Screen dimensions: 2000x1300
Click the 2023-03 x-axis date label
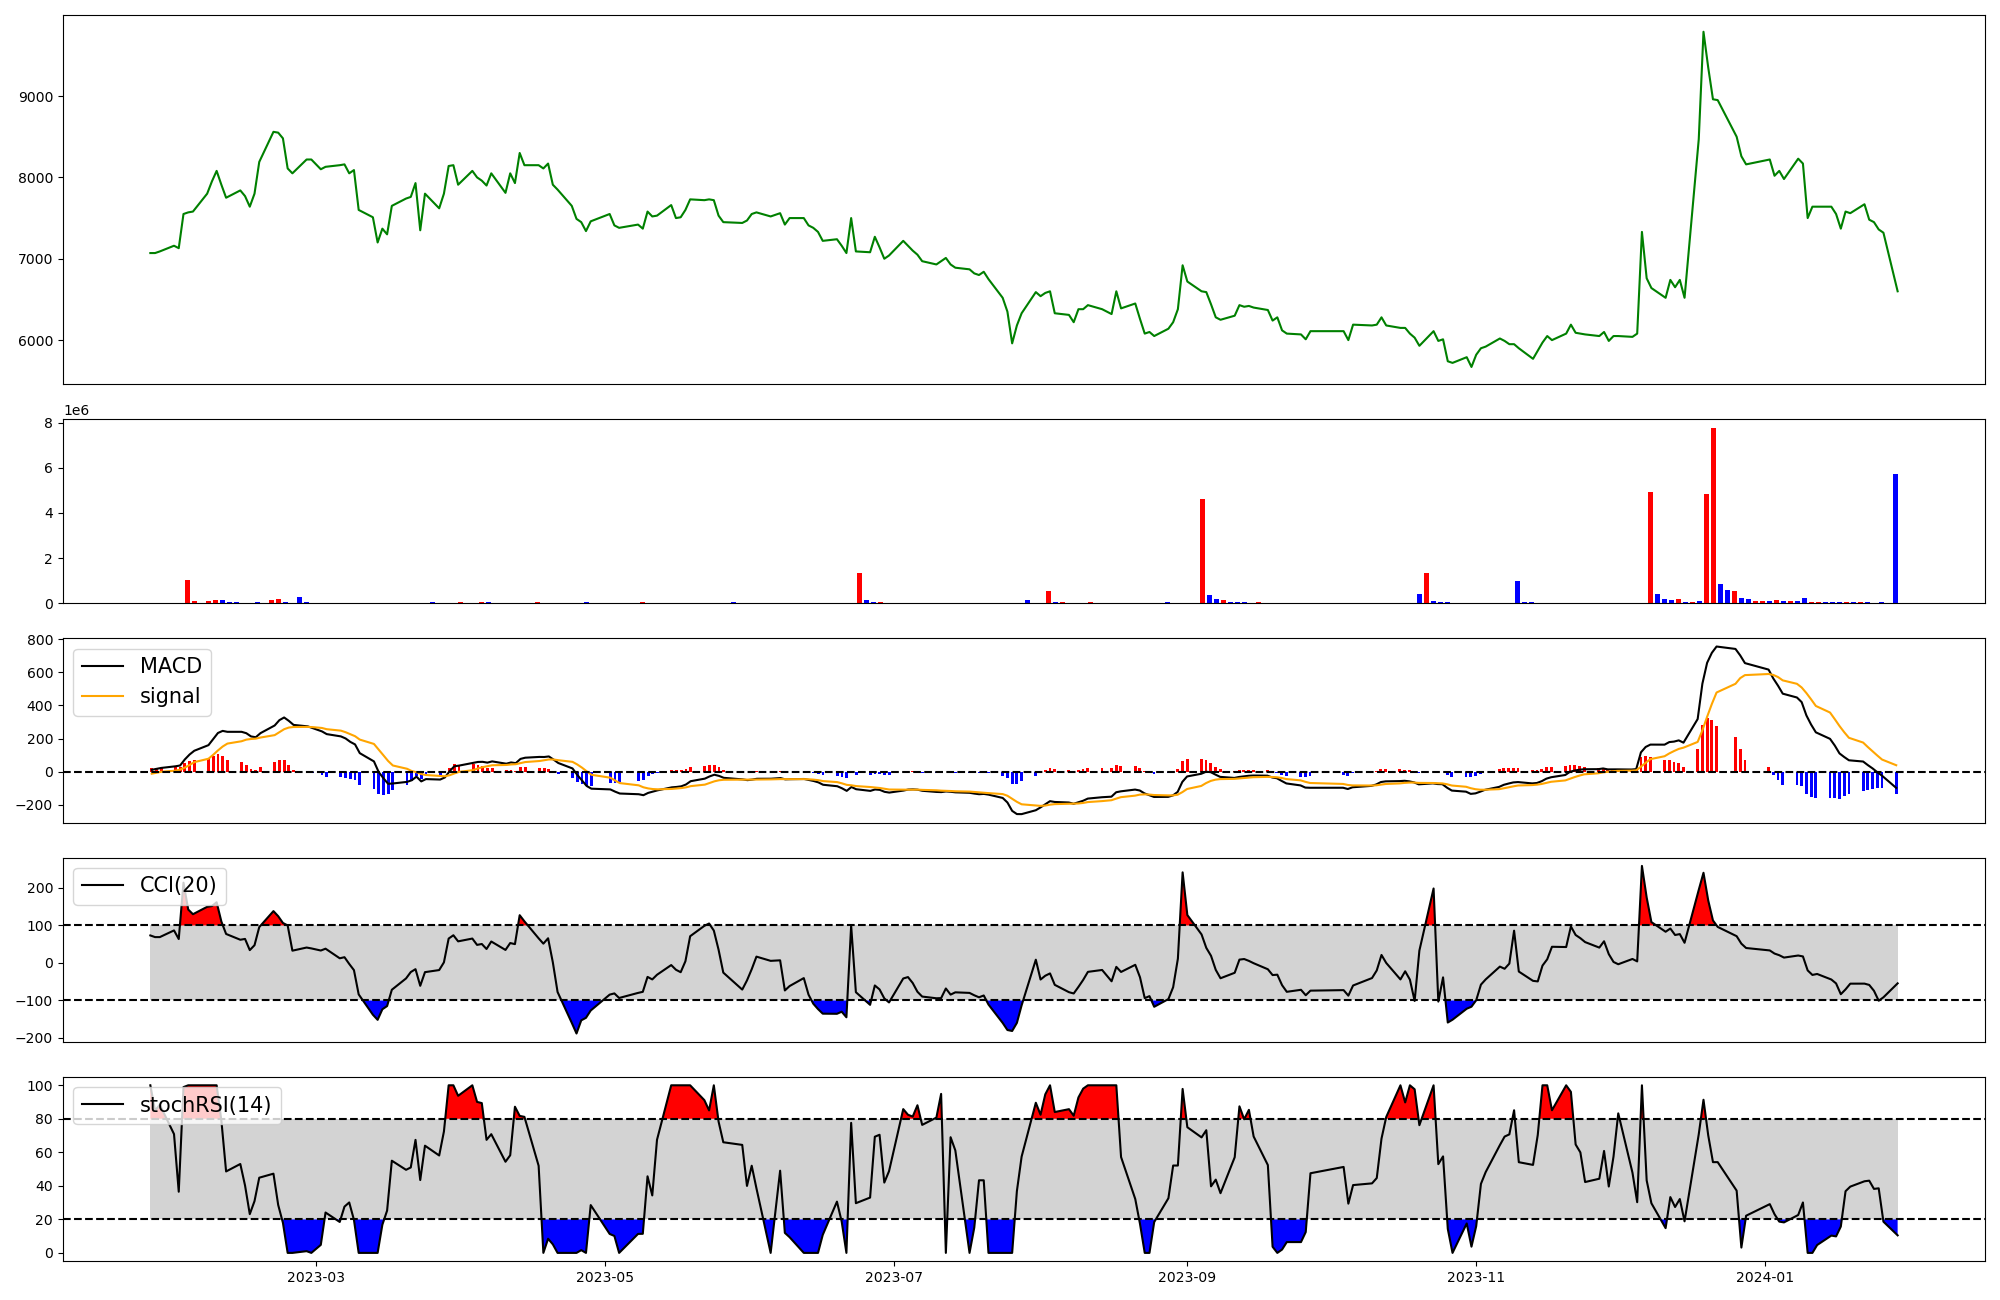tap(316, 1277)
